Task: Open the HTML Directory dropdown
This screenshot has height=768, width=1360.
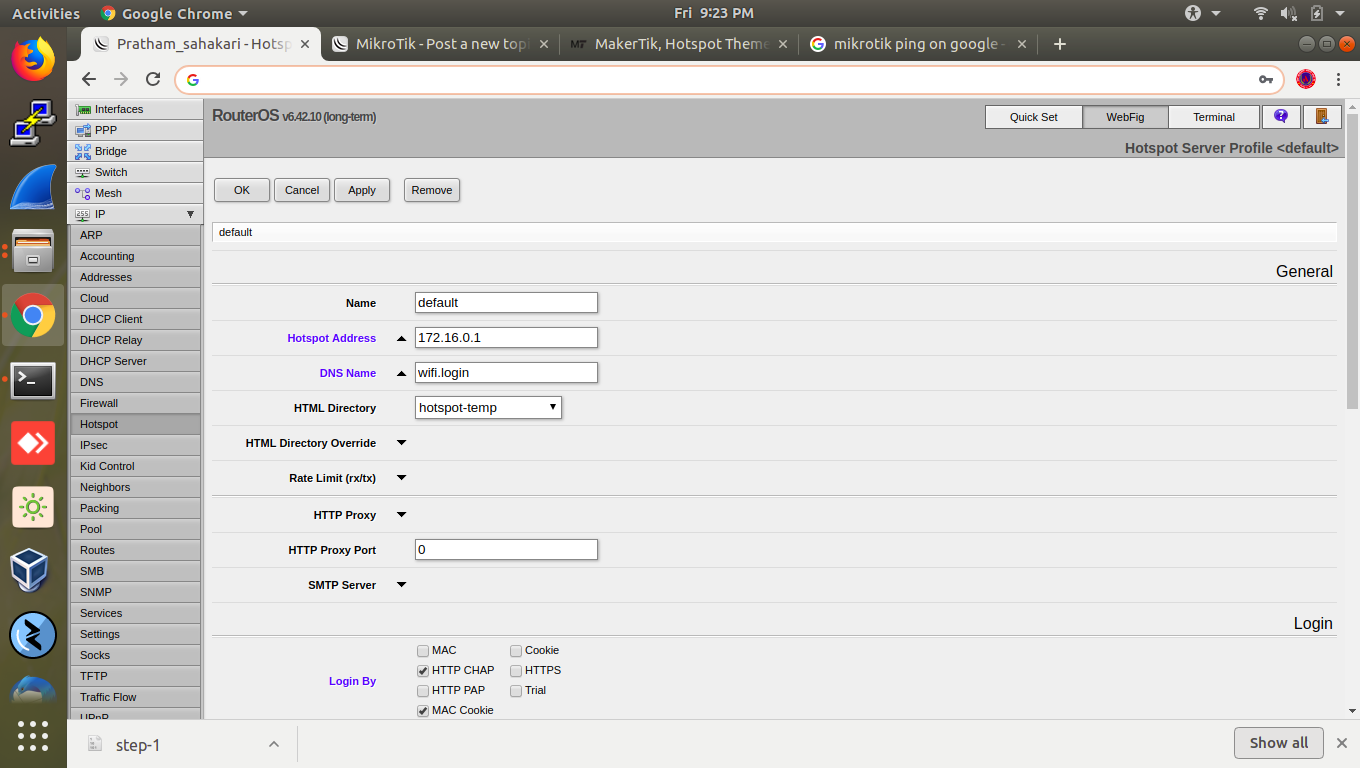Action: click(x=488, y=408)
